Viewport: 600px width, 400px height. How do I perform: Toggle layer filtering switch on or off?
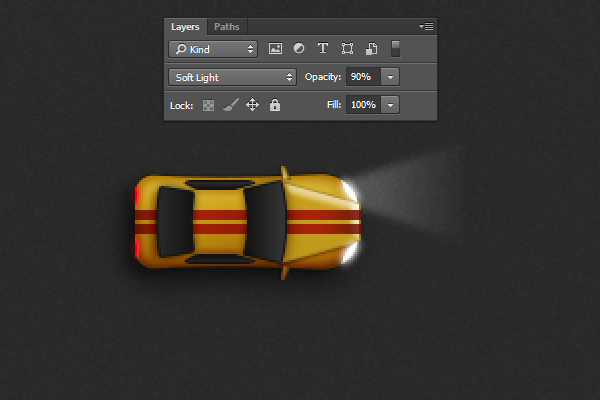[x=396, y=48]
